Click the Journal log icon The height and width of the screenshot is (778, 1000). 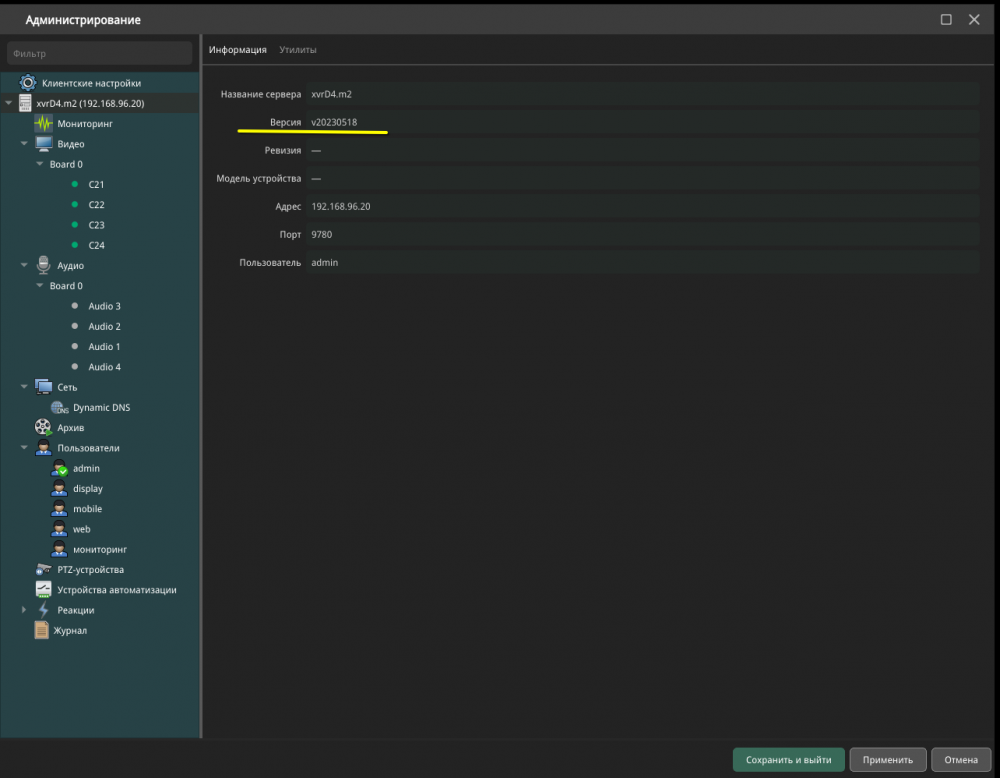pos(42,631)
